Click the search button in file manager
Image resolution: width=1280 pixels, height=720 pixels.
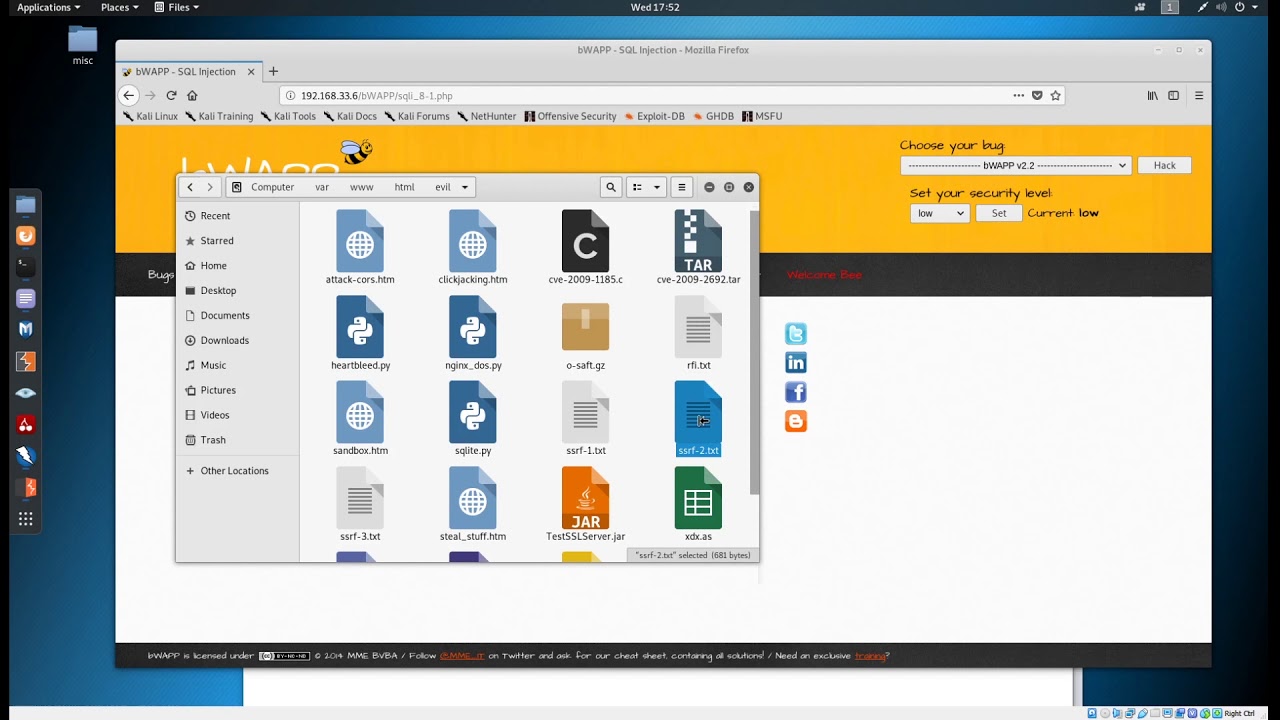pos(611,187)
